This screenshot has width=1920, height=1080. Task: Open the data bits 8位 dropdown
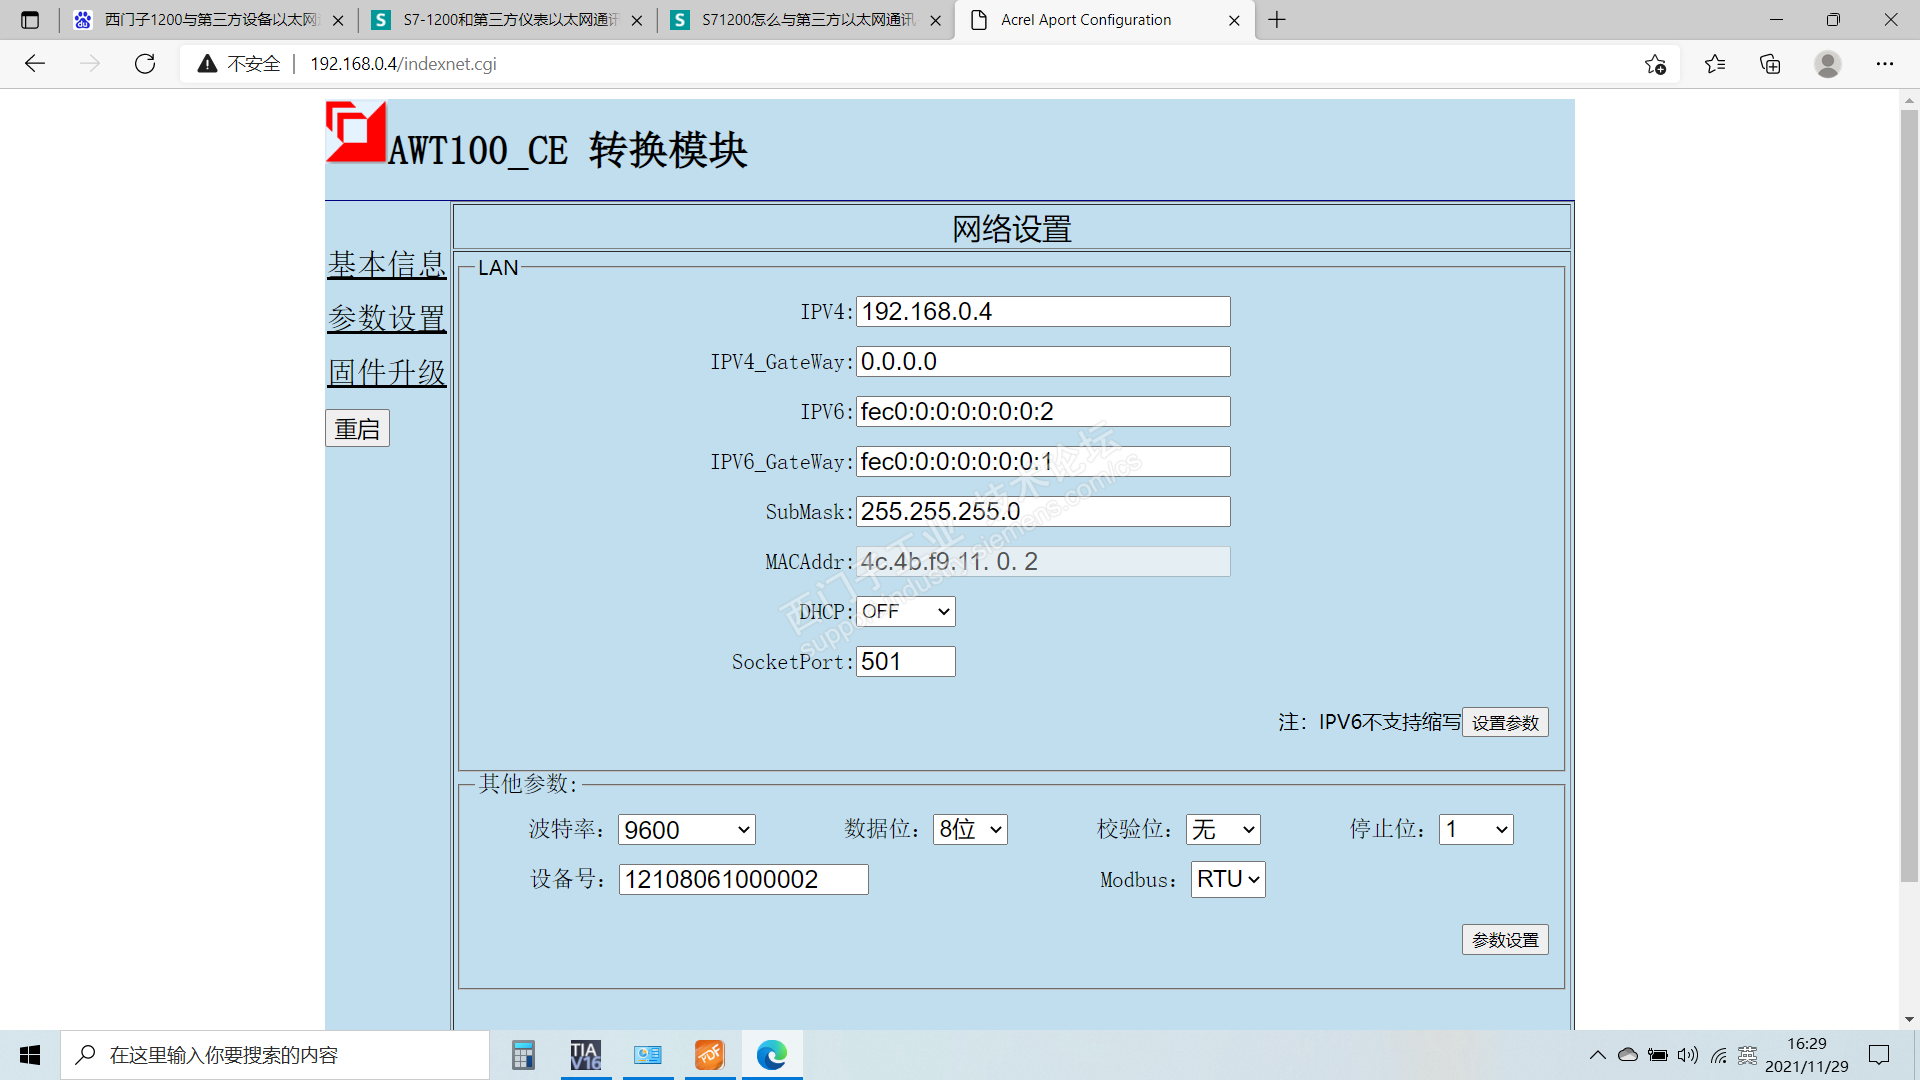969,830
